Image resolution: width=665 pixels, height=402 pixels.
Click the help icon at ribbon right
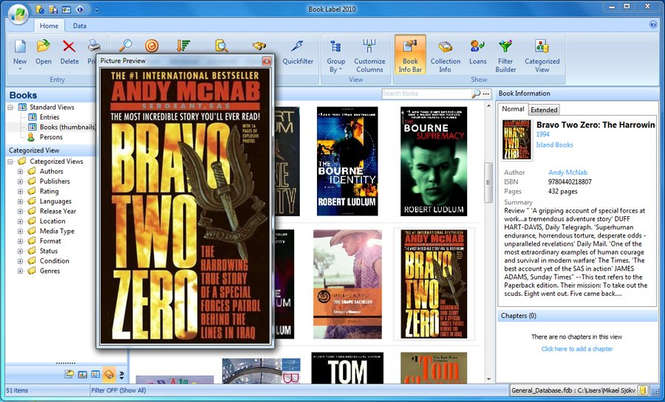tap(653, 25)
